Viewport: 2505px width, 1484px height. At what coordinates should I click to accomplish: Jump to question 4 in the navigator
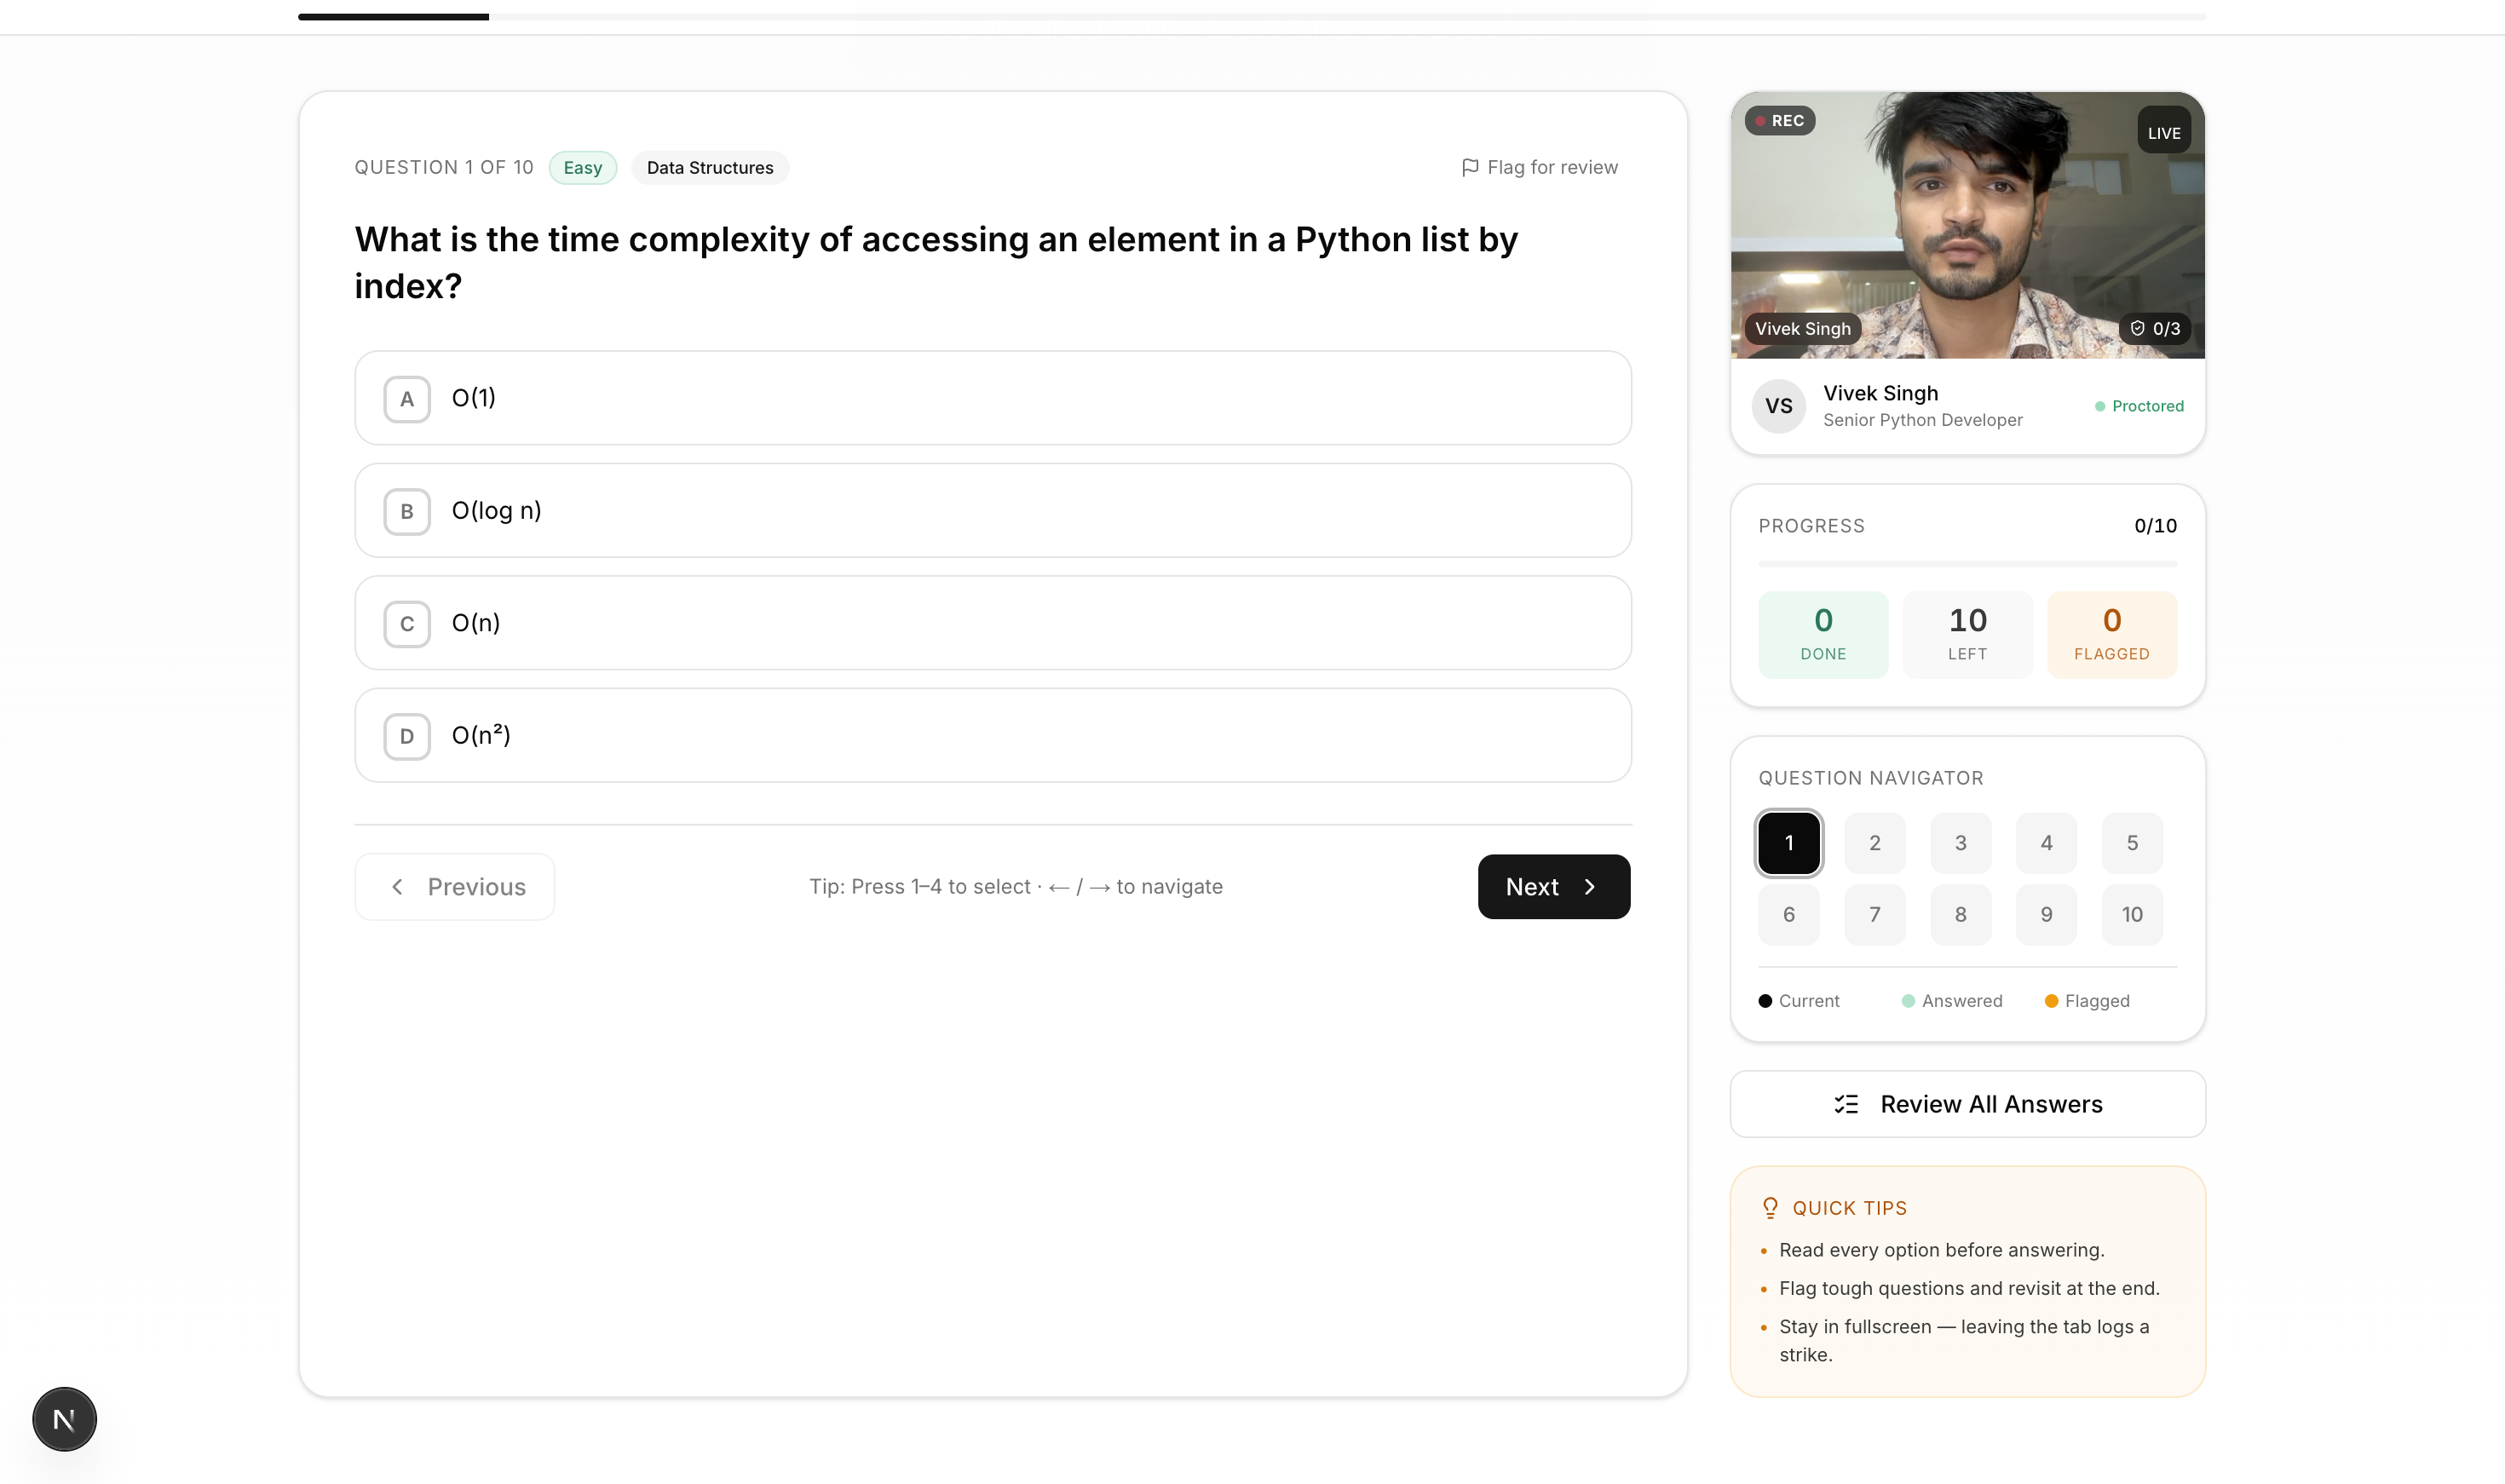[2046, 843]
